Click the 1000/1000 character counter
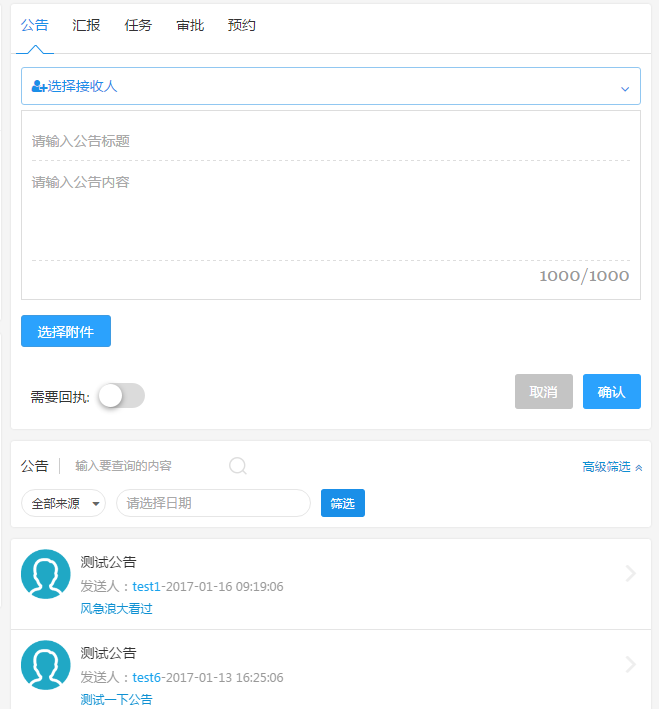The height and width of the screenshot is (709, 659). coord(584,276)
